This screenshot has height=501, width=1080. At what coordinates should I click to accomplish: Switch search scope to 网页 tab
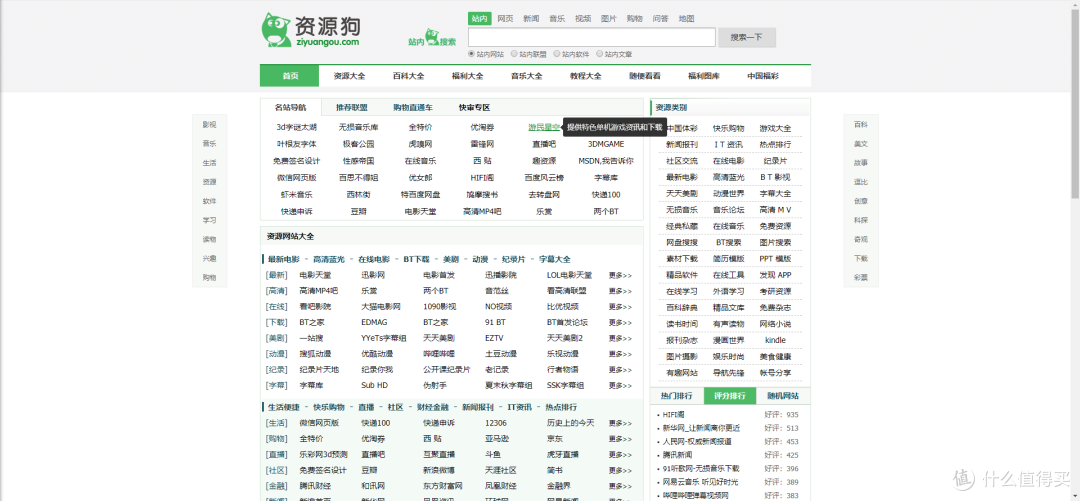point(505,19)
